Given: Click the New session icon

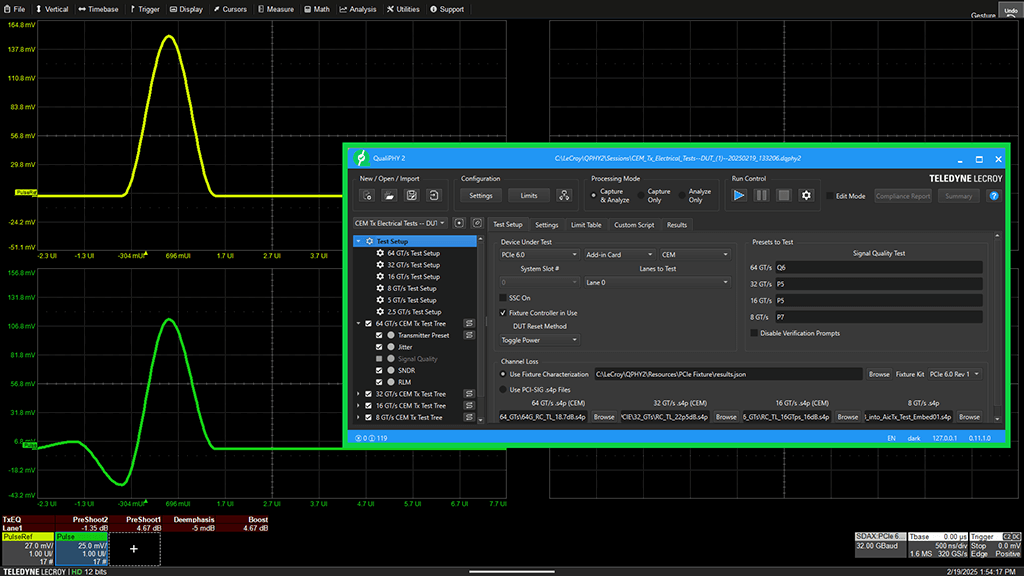Looking at the screenshot, I should click(x=366, y=196).
